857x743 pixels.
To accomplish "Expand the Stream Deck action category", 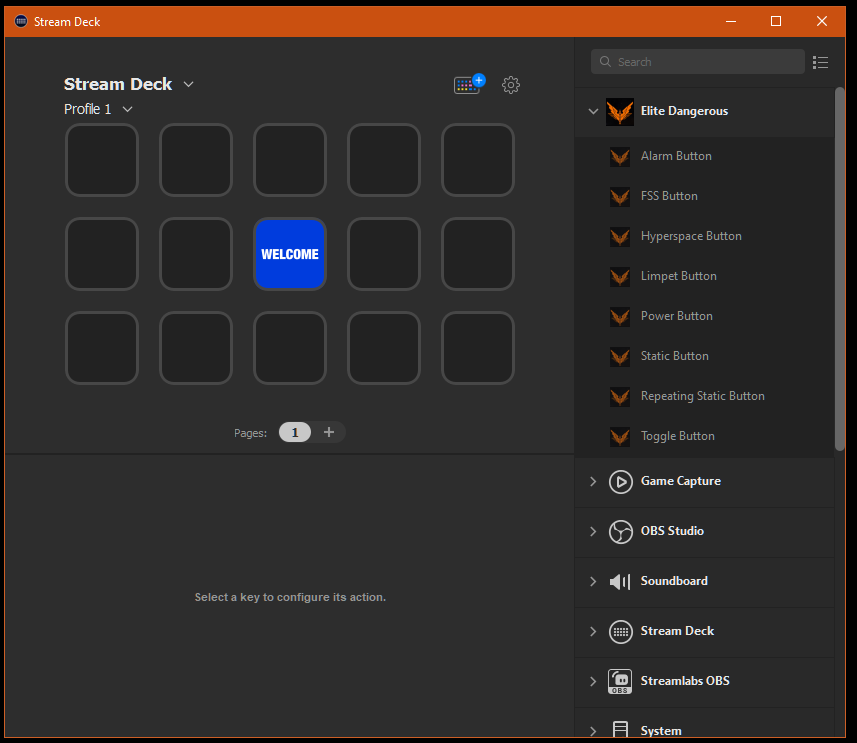I will [593, 631].
